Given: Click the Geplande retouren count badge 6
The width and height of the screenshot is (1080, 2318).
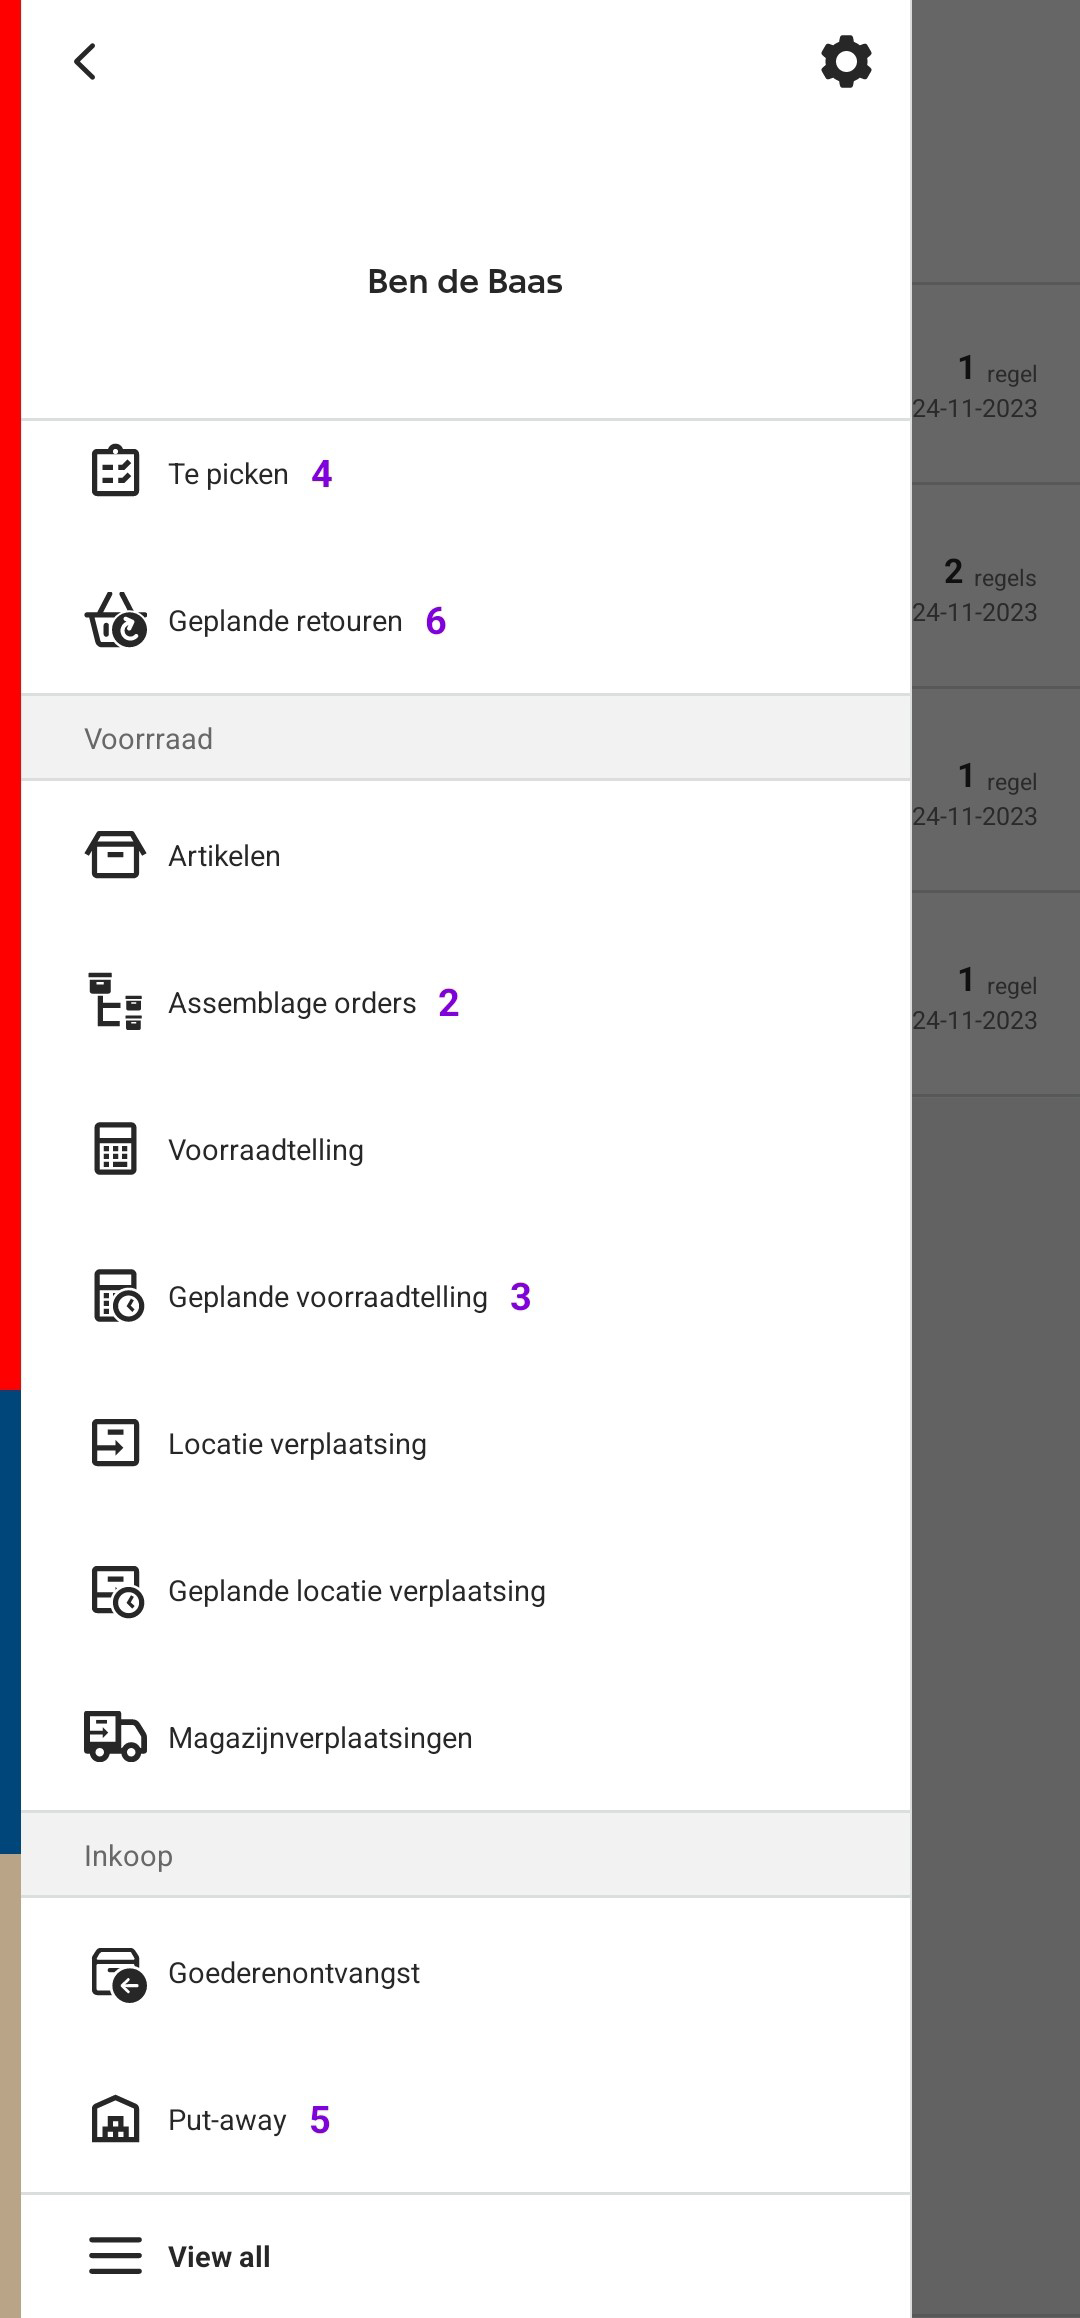Looking at the screenshot, I should 436,621.
